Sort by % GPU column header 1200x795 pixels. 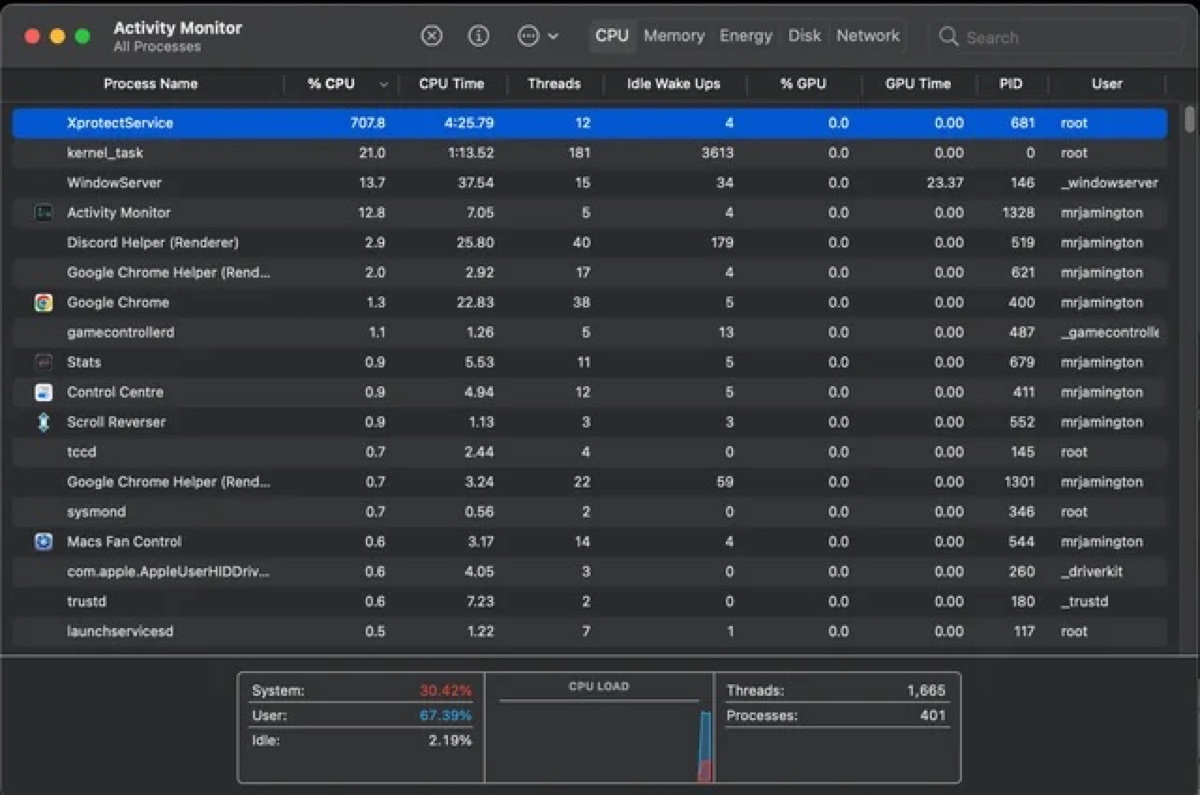coord(803,84)
